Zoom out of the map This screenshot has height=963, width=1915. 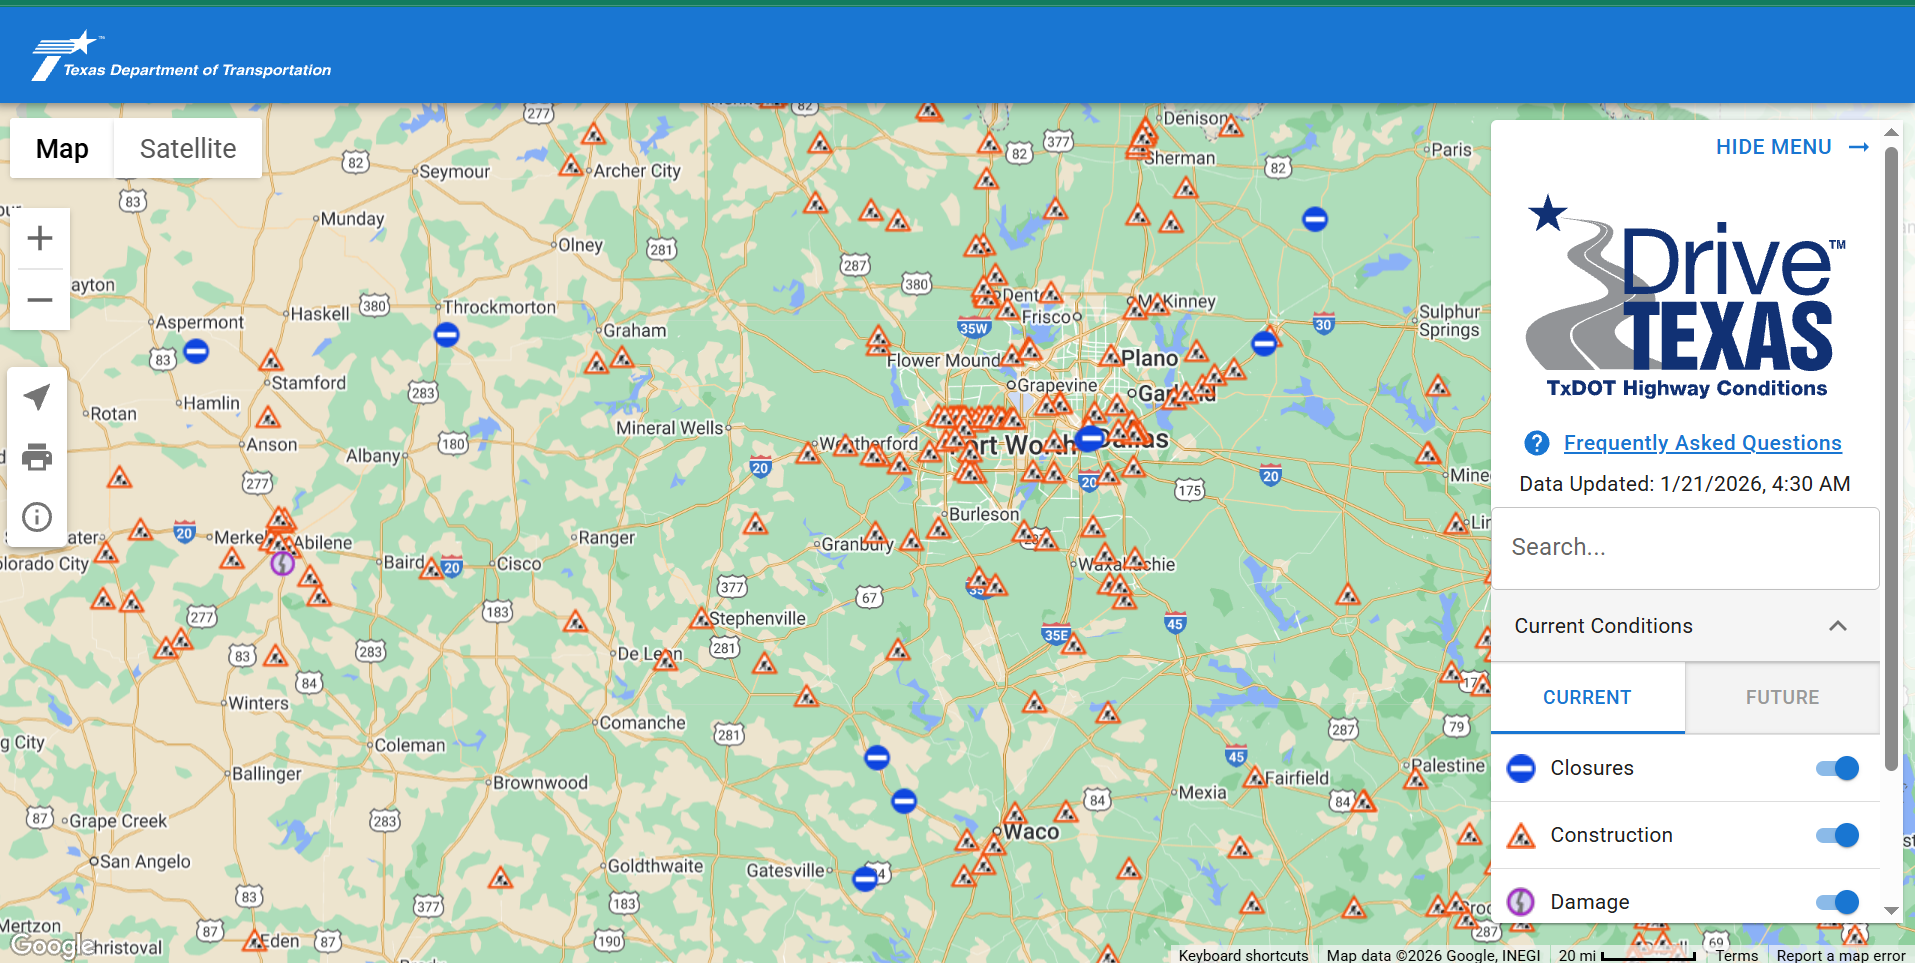40,300
